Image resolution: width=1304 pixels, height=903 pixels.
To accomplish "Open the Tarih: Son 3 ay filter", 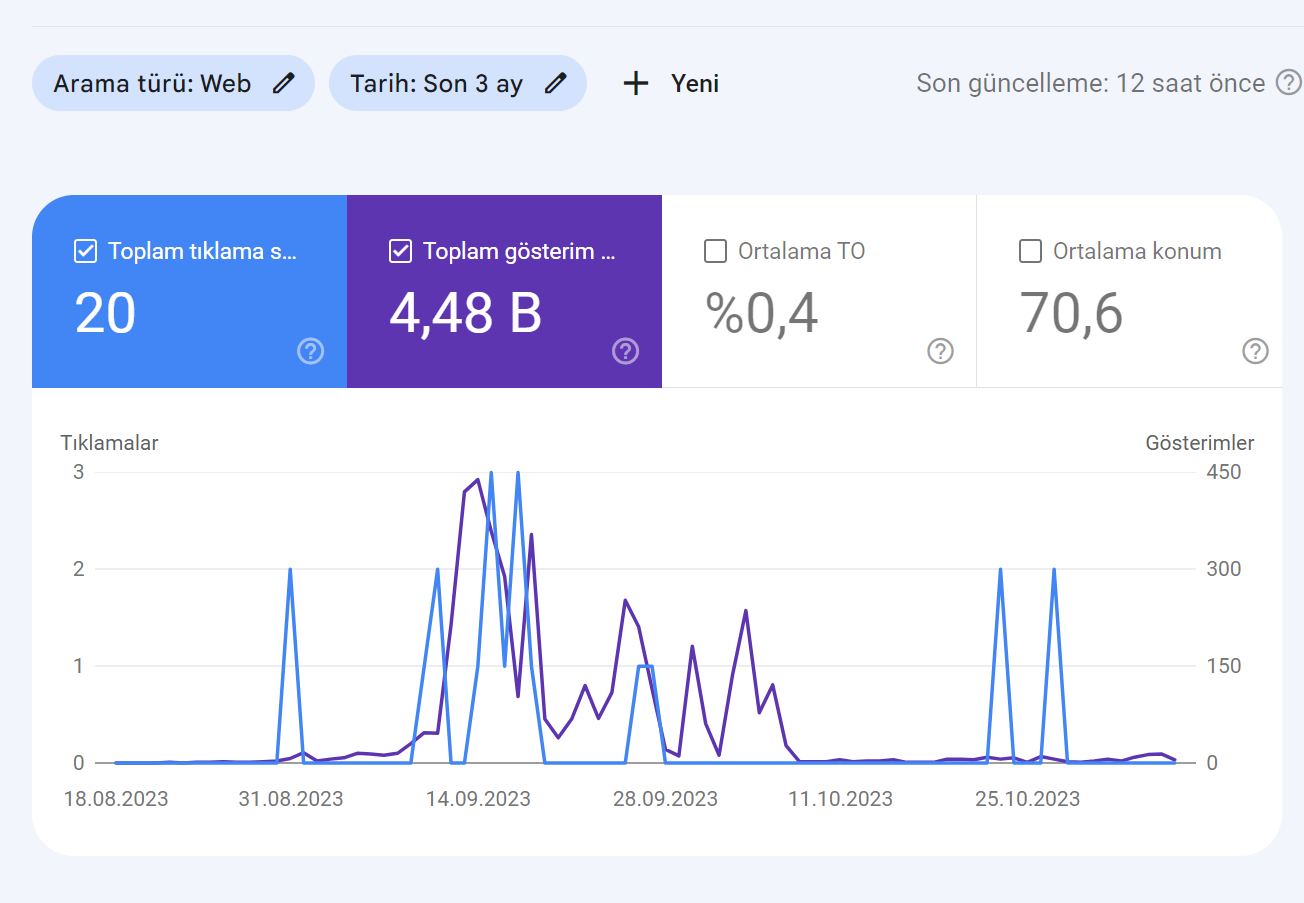I will tap(458, 83).
